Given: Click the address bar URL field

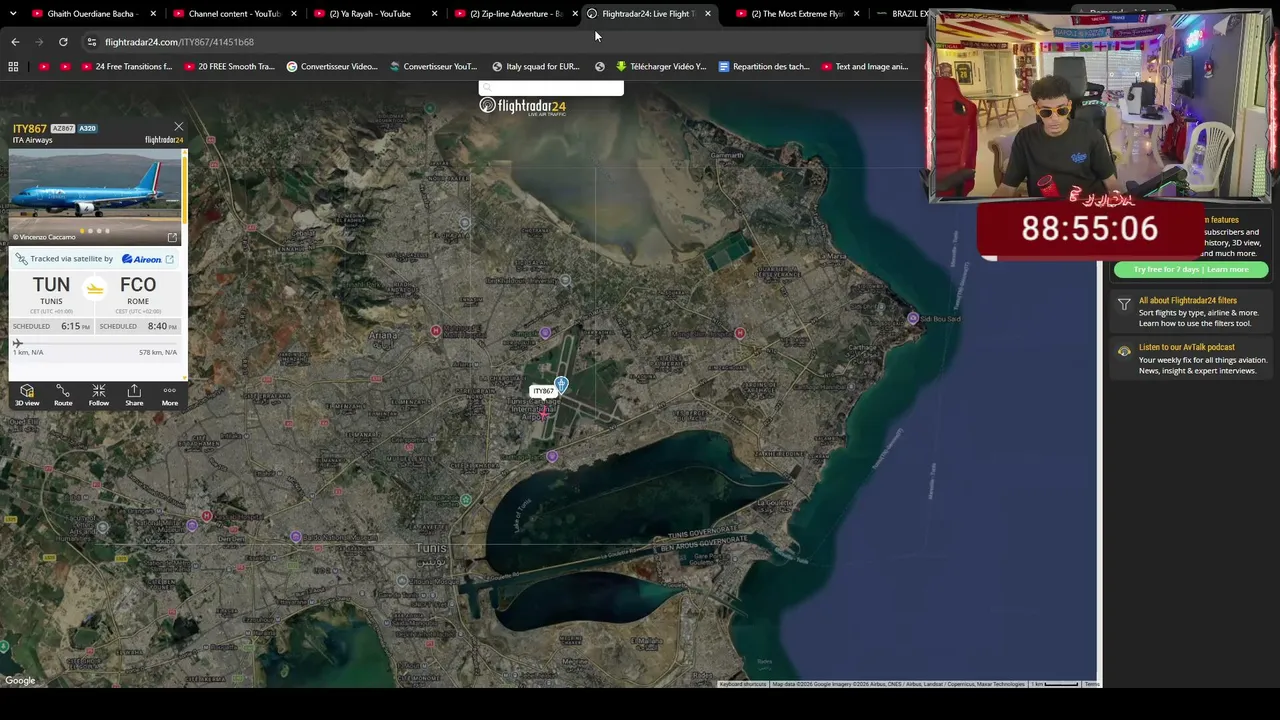Looking at the screenshot, I should coord(500,42).
